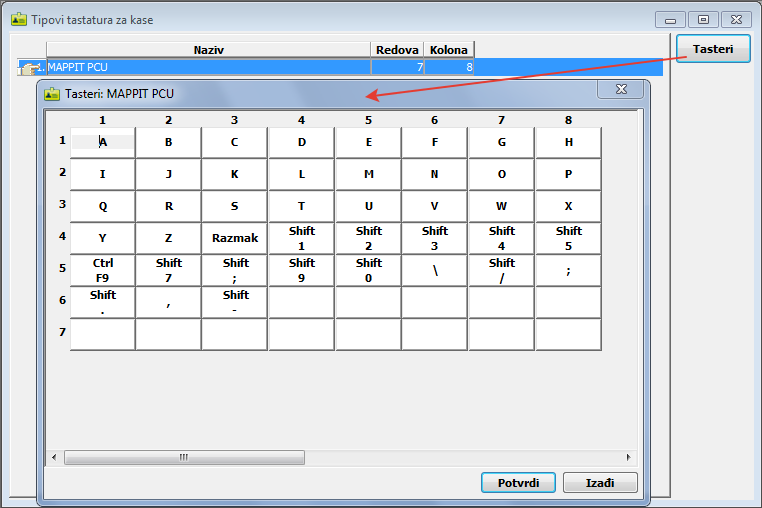Select the key cell labeled P
Viewport: 762px width, 508px height.
click(569, 174)
